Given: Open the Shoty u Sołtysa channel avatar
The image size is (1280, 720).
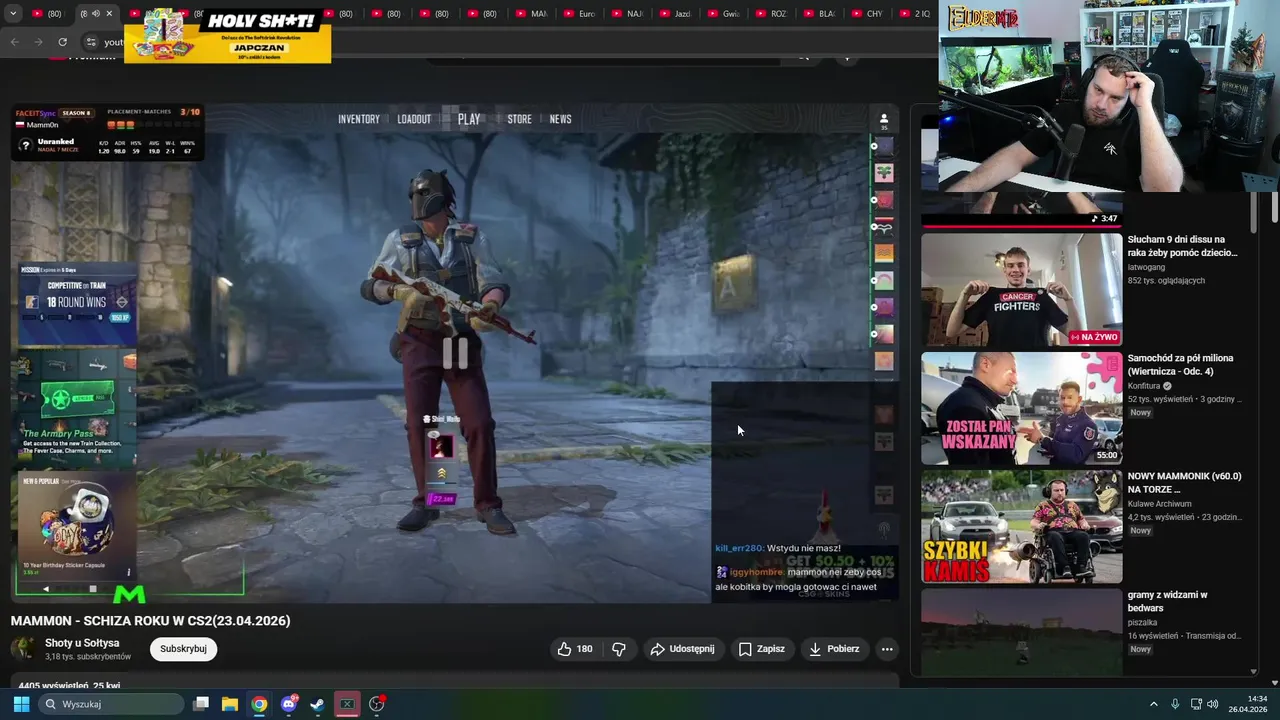Looking at the screenshot, I should (23, 649).
